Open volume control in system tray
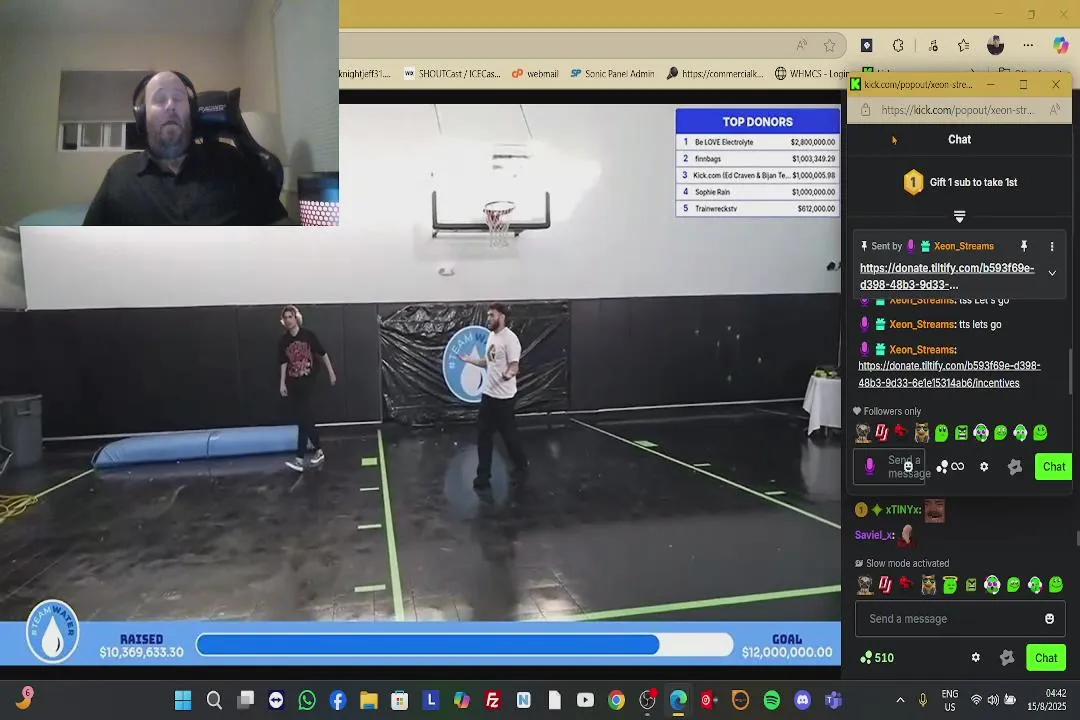The image size is (1080, 720). pyautogui.click(x=993, y=700)
